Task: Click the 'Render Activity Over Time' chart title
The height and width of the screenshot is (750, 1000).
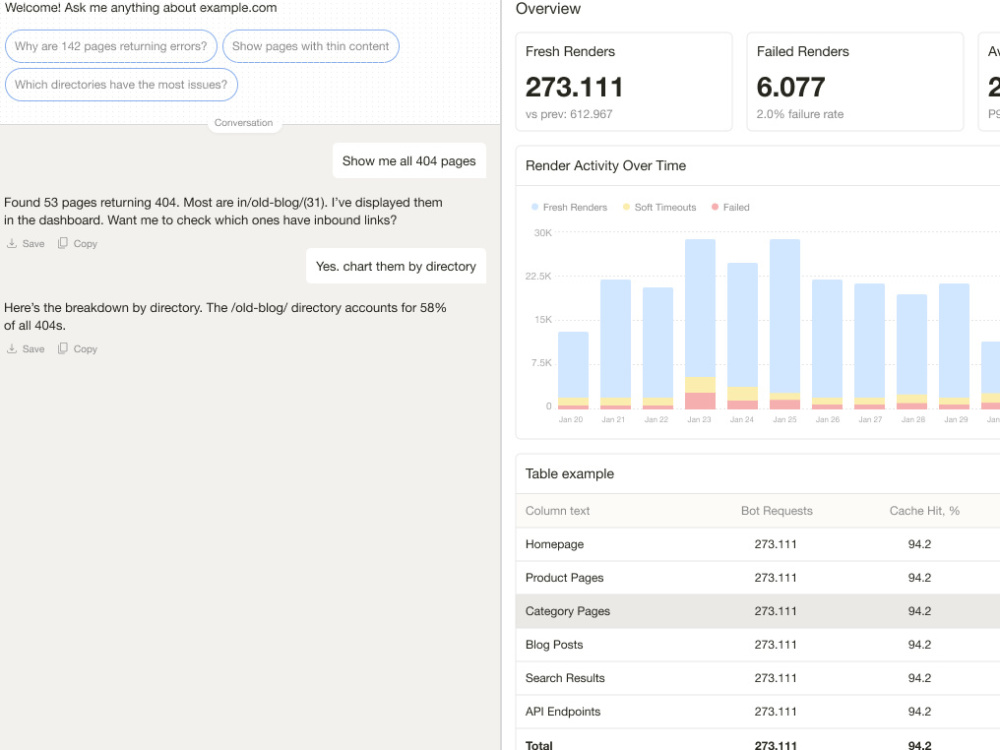Action: pyautogui.click(x=605, y=166)
